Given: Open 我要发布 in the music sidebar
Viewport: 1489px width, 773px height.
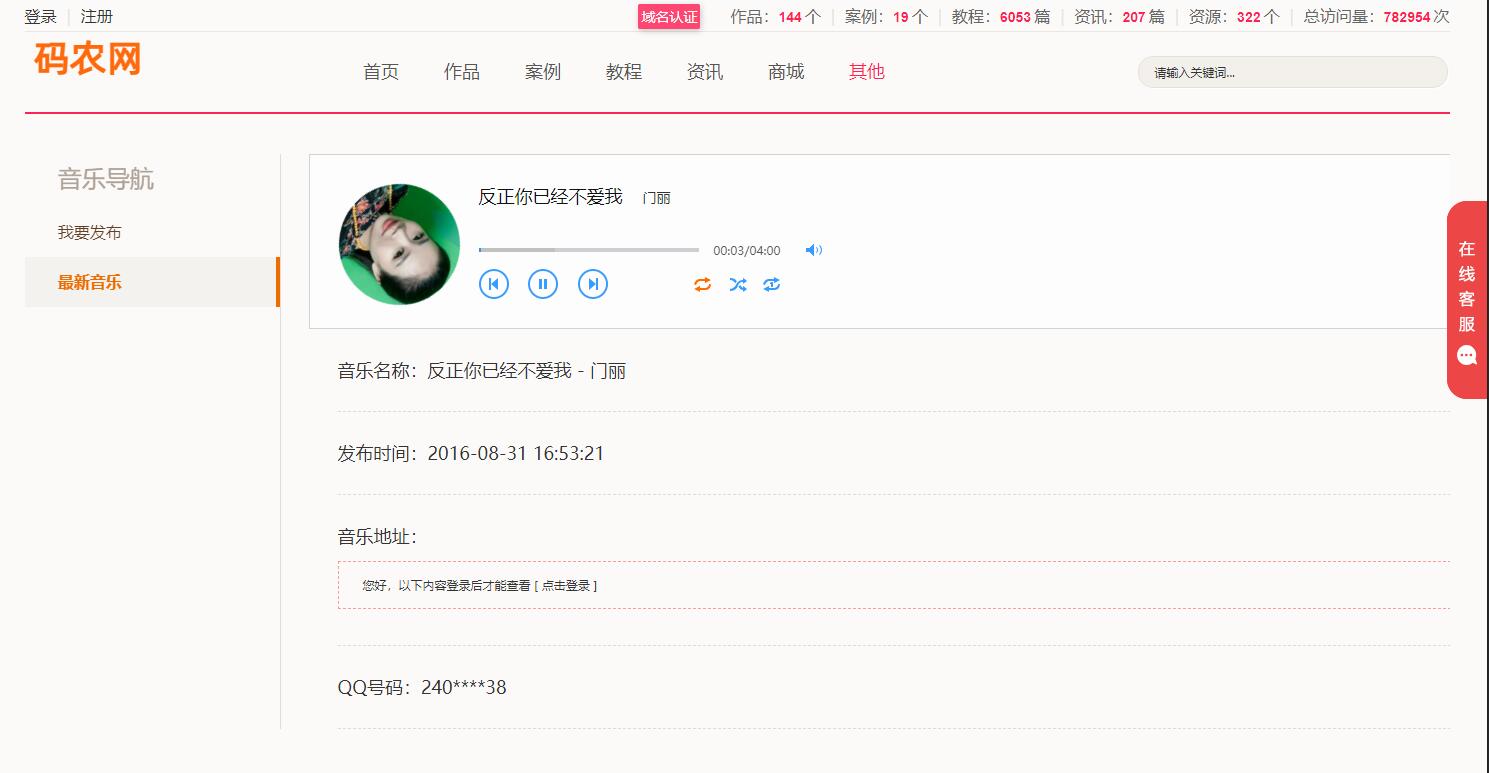Looking at the screenshot, I should click(90, 232).
